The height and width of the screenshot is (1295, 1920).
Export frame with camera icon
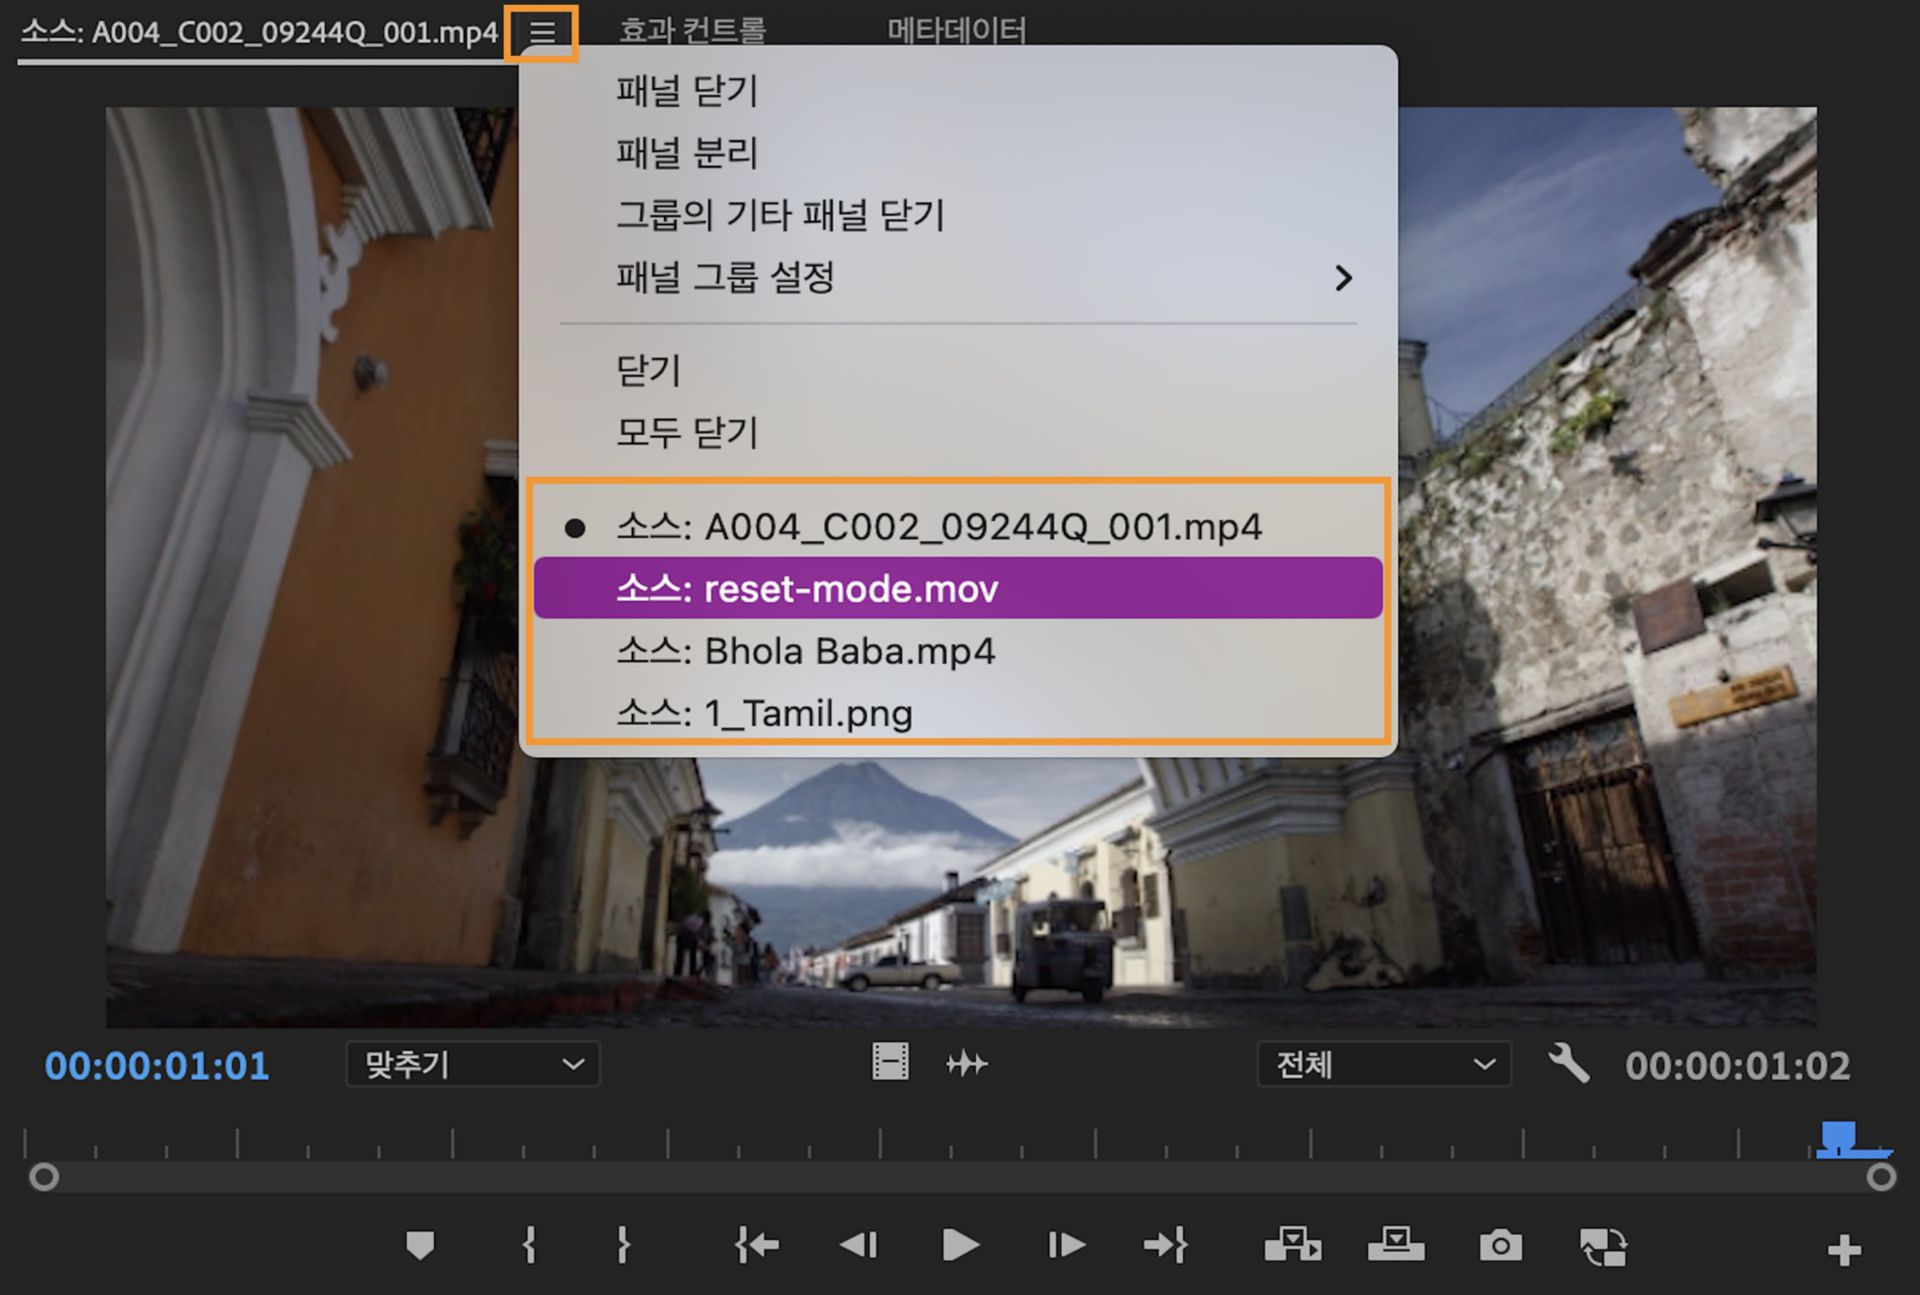(1500, 1246)
